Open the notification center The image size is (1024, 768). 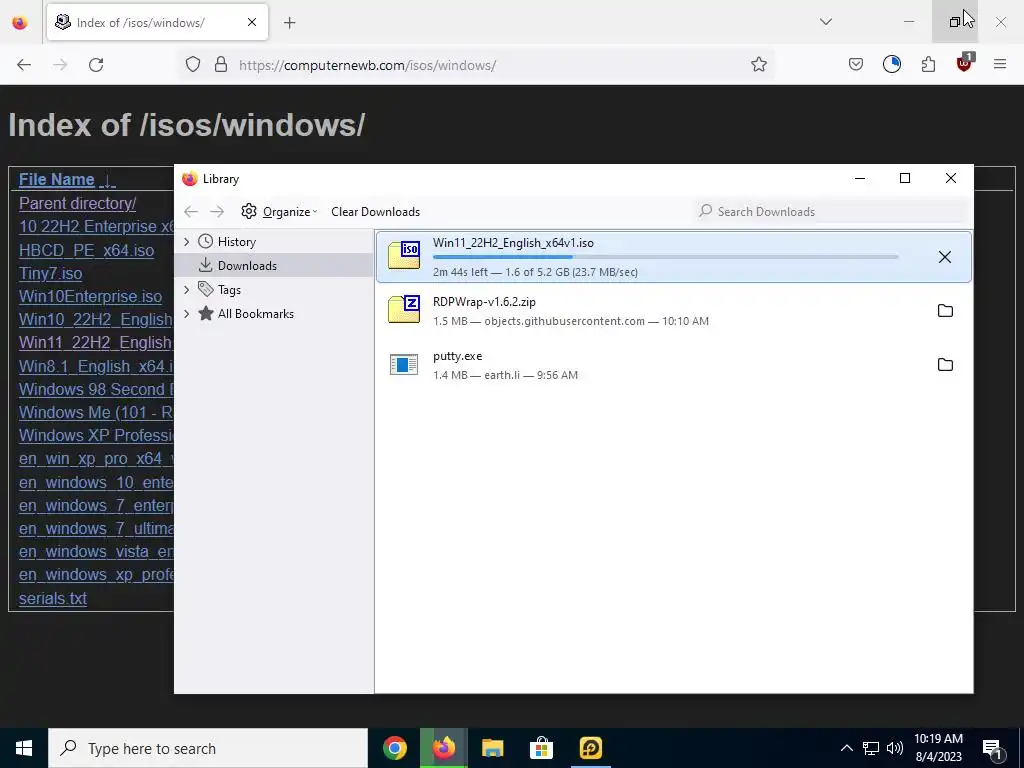pyautogui.click(x=992, y=748)
